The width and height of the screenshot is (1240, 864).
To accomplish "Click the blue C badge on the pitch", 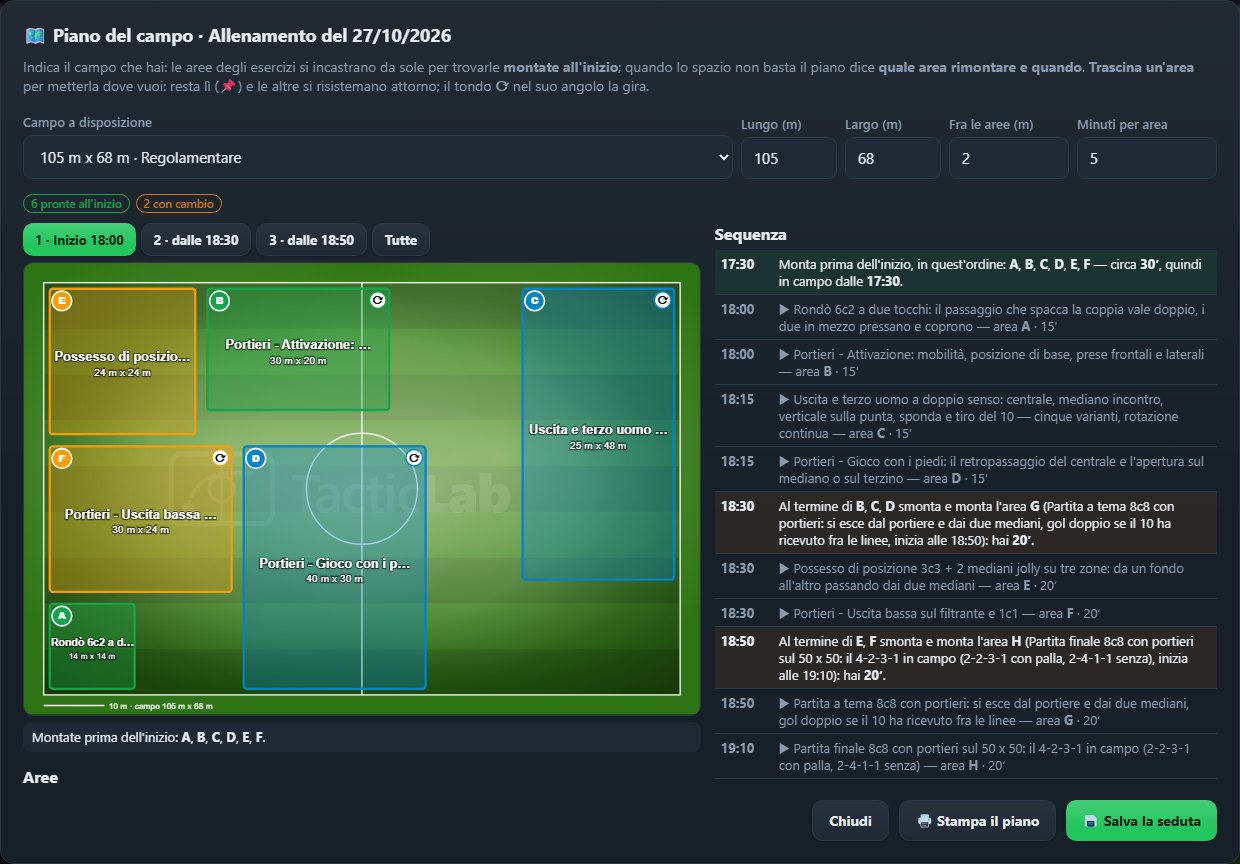I will (x=534, y=300).
